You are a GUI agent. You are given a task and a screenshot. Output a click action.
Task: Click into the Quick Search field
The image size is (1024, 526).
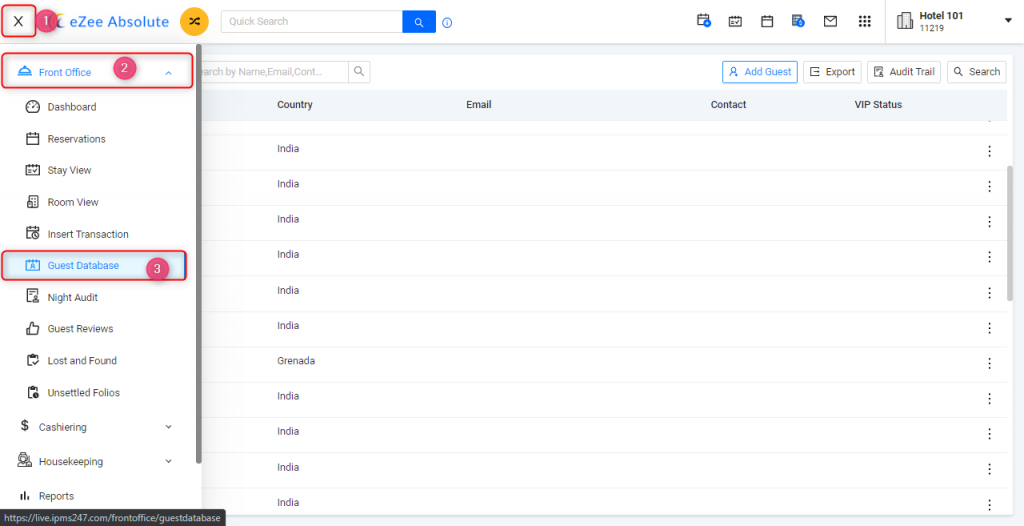coord(312,22)
